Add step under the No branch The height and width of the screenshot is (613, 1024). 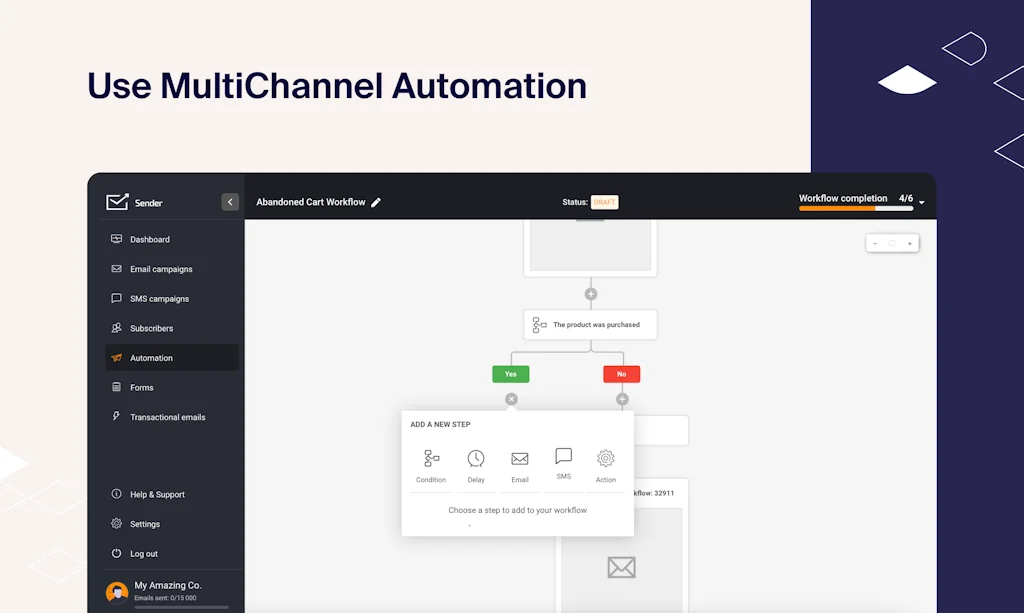(x=622, y=399)
